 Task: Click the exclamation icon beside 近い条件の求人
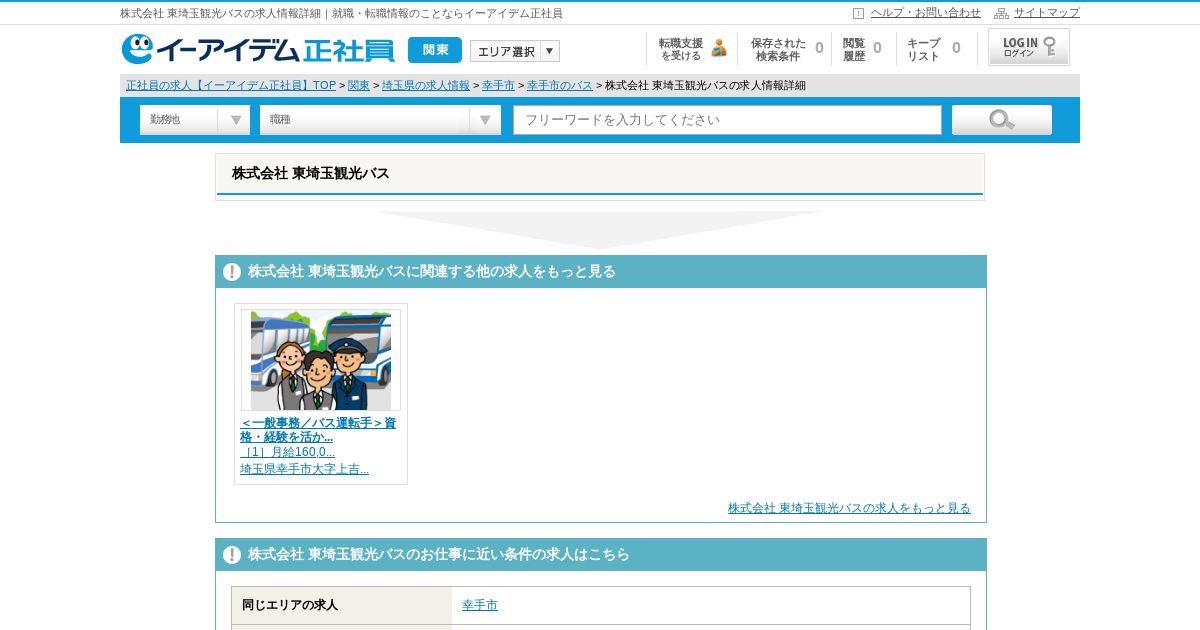[232, 555]
